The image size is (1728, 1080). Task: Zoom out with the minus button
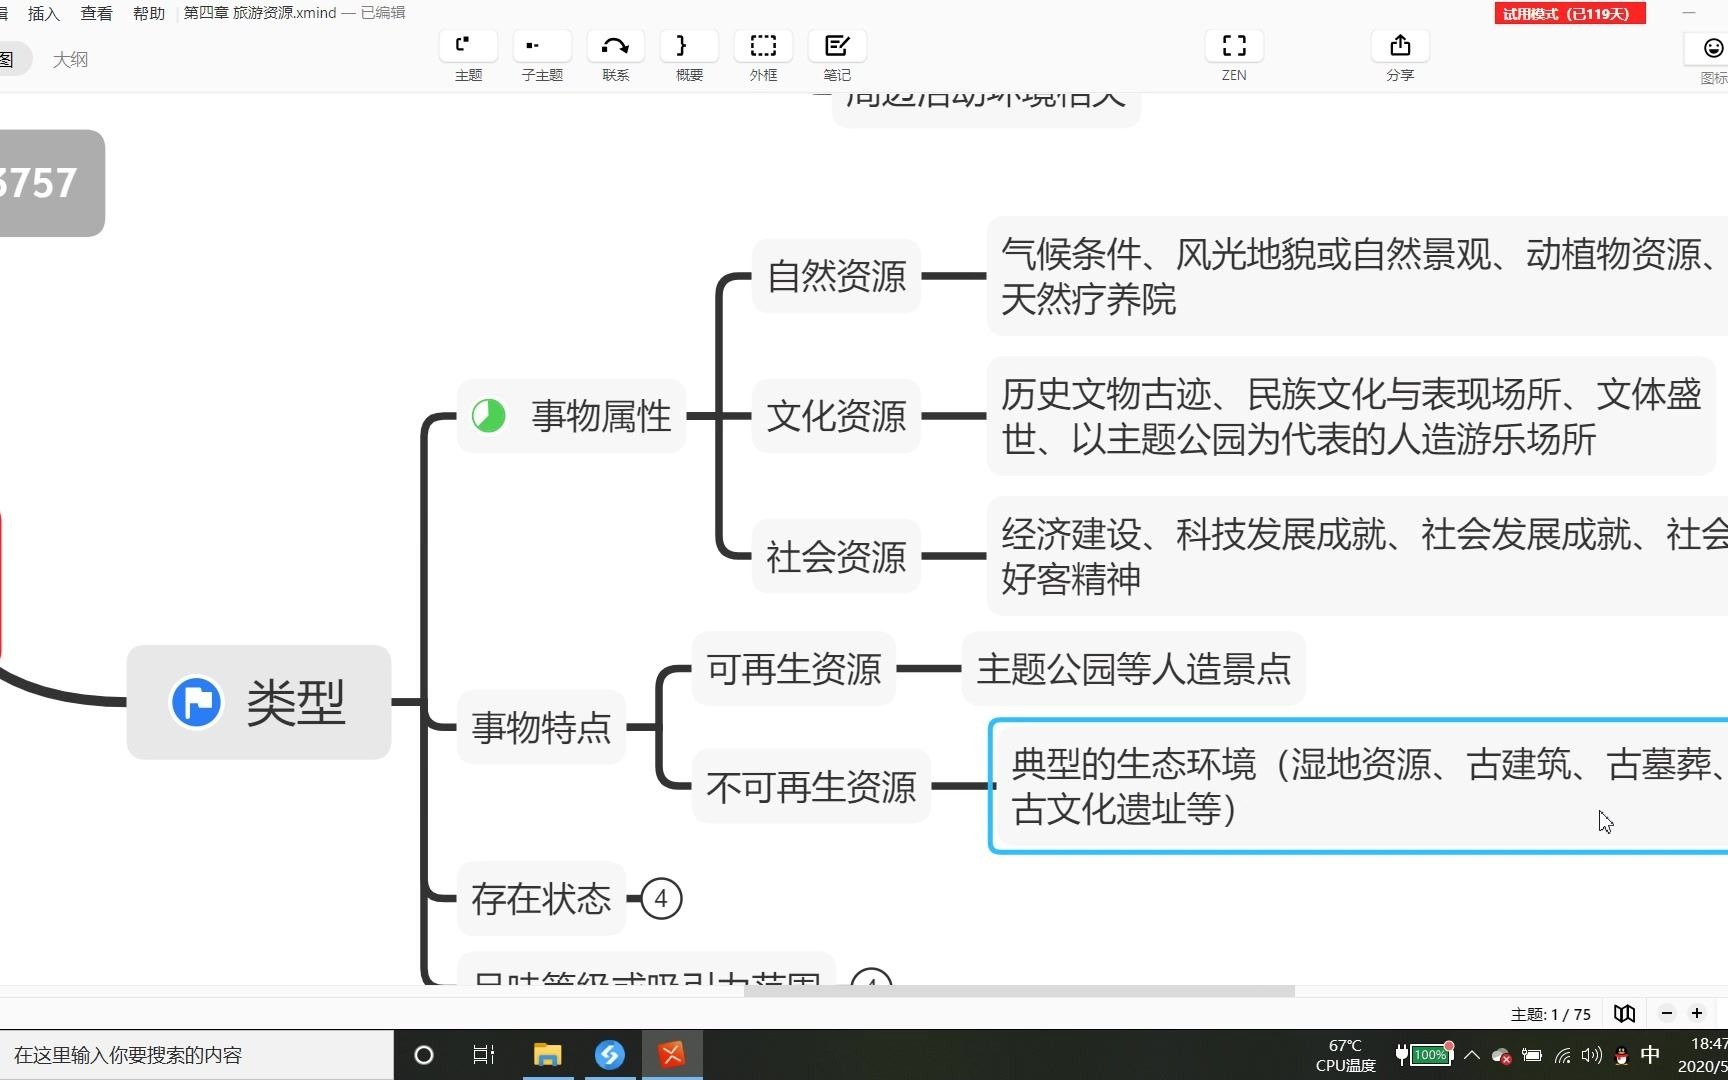1667,1013
